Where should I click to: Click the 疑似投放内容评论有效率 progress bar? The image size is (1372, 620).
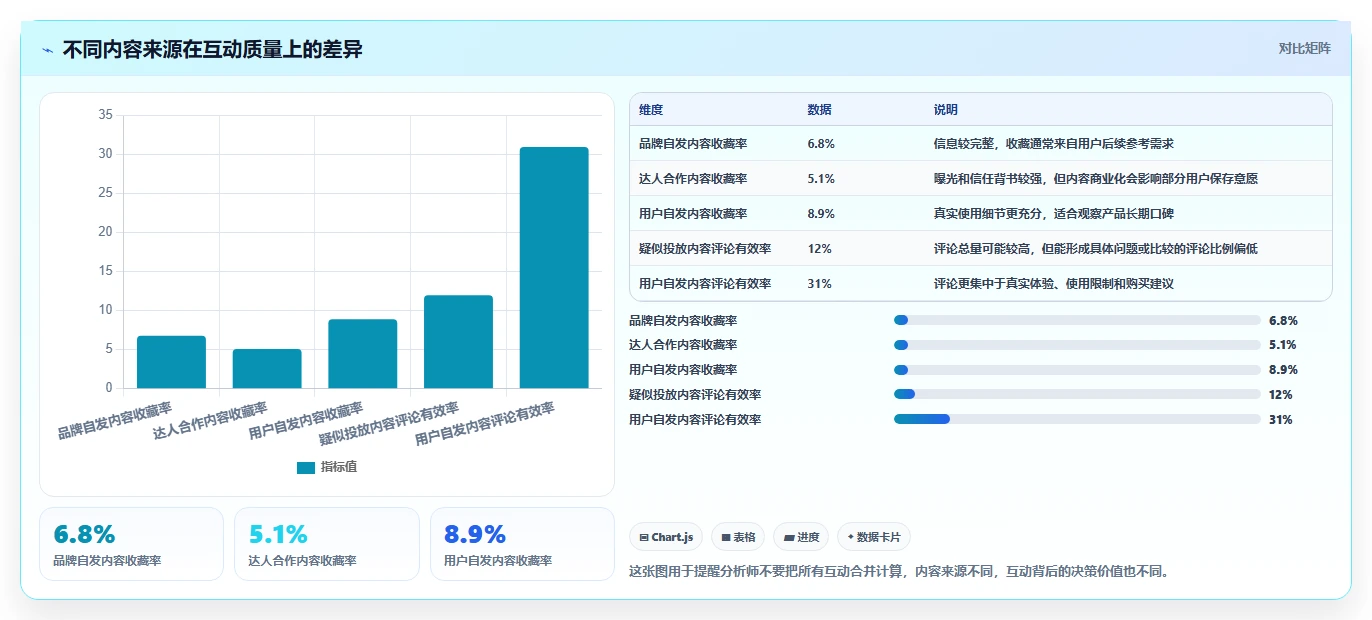(1077, 394)
